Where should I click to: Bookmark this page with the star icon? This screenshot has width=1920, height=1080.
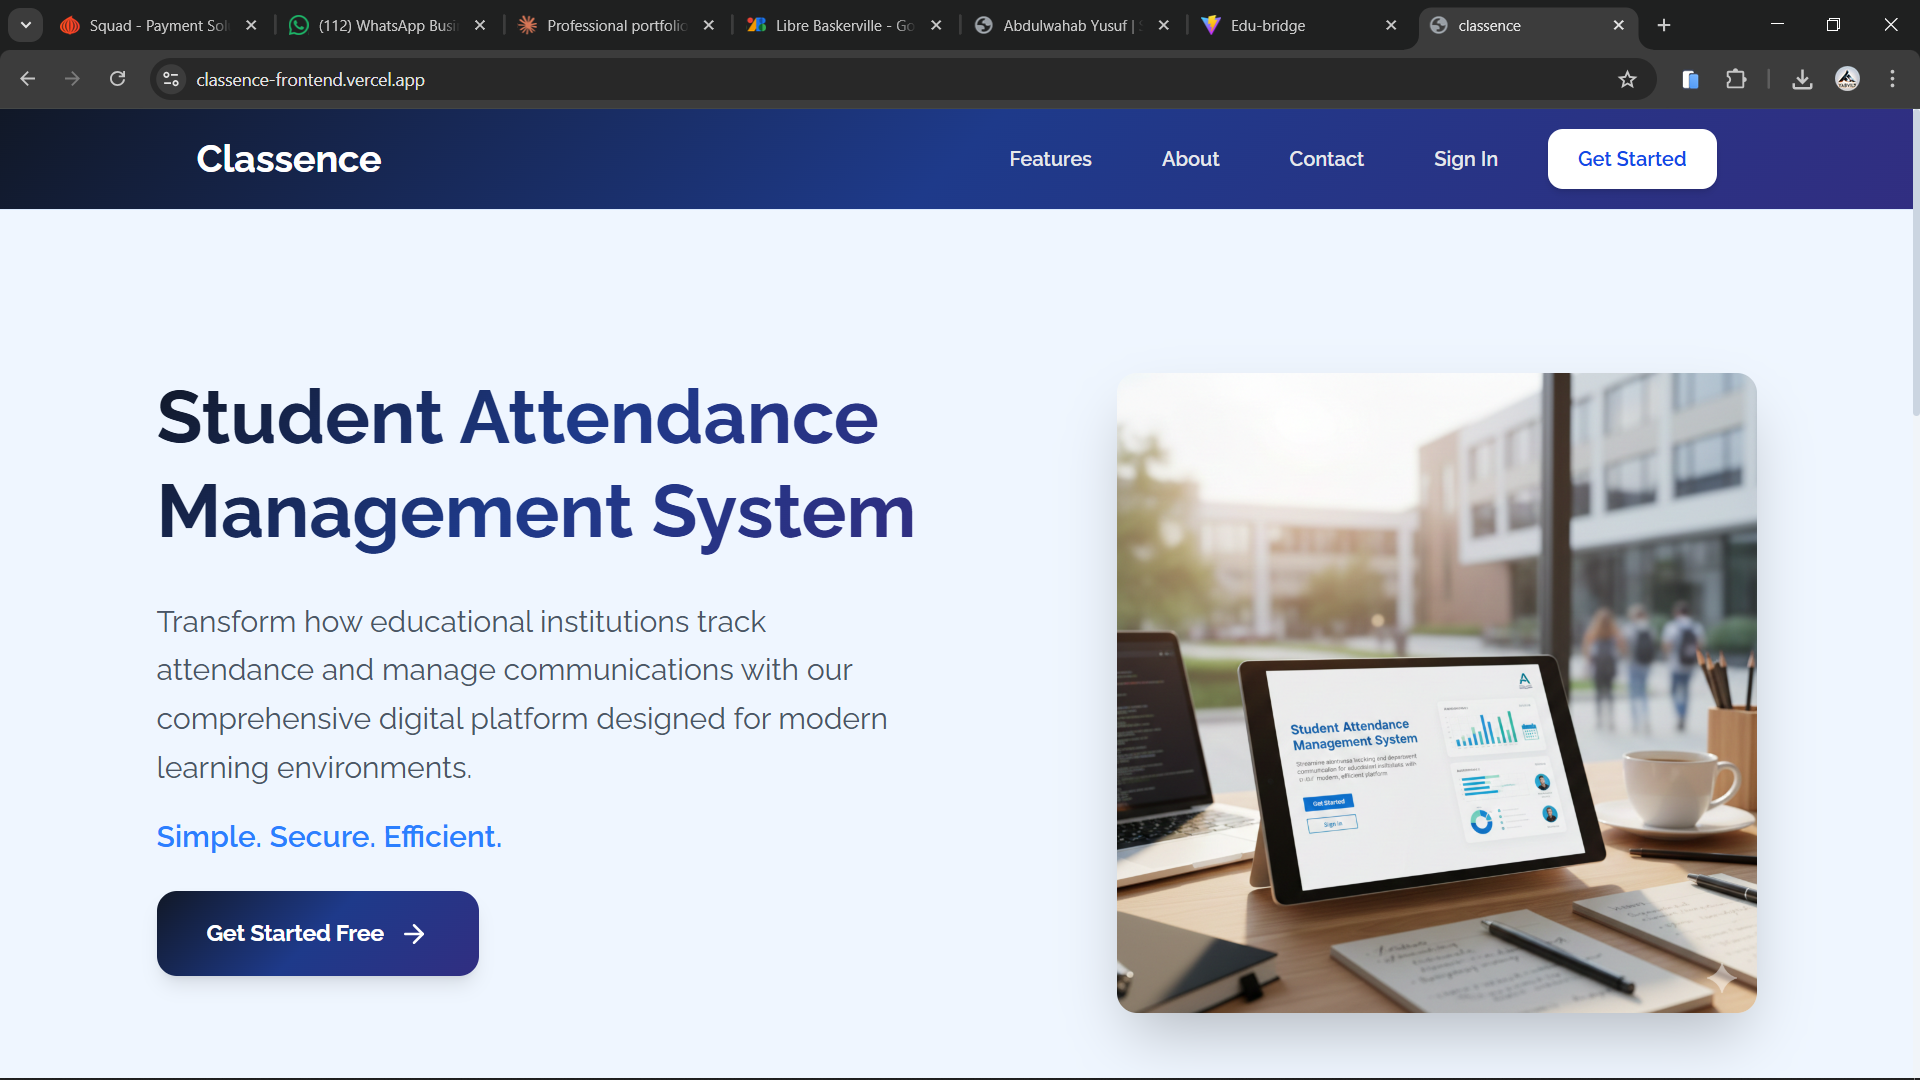[1627, 79]
